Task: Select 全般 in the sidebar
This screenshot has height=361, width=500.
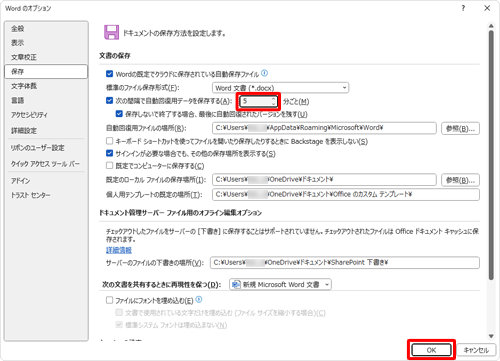Action: click(17, 29)
